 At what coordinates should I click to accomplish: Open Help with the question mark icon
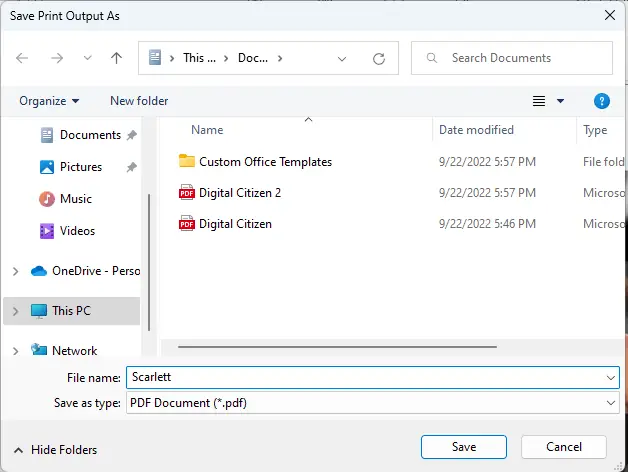click(x=602, y=101)
